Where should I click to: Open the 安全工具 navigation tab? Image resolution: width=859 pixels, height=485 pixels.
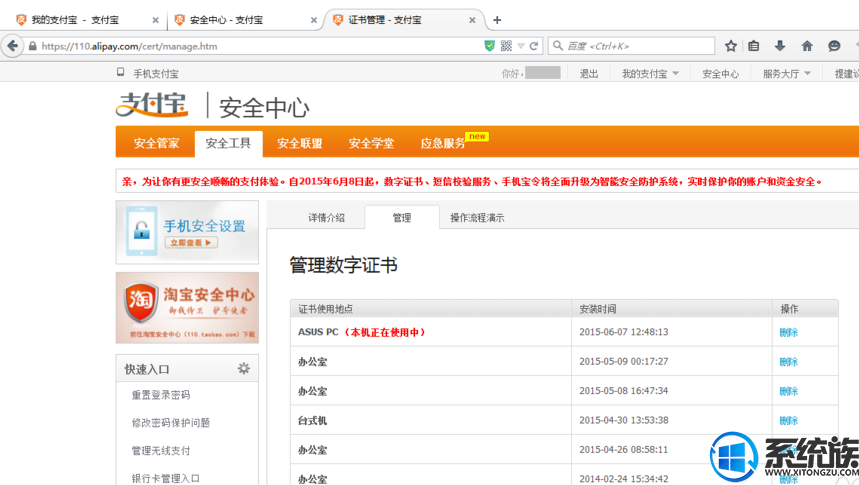(x=228, y=144)
